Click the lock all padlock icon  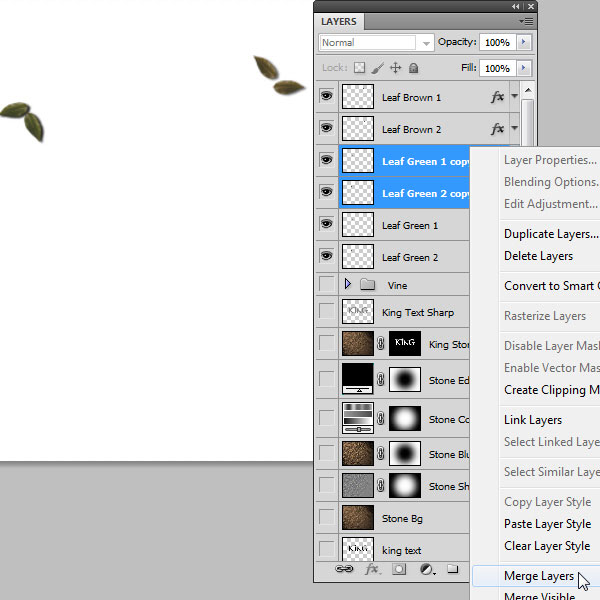pyautogui.click(x=413, y=68)
